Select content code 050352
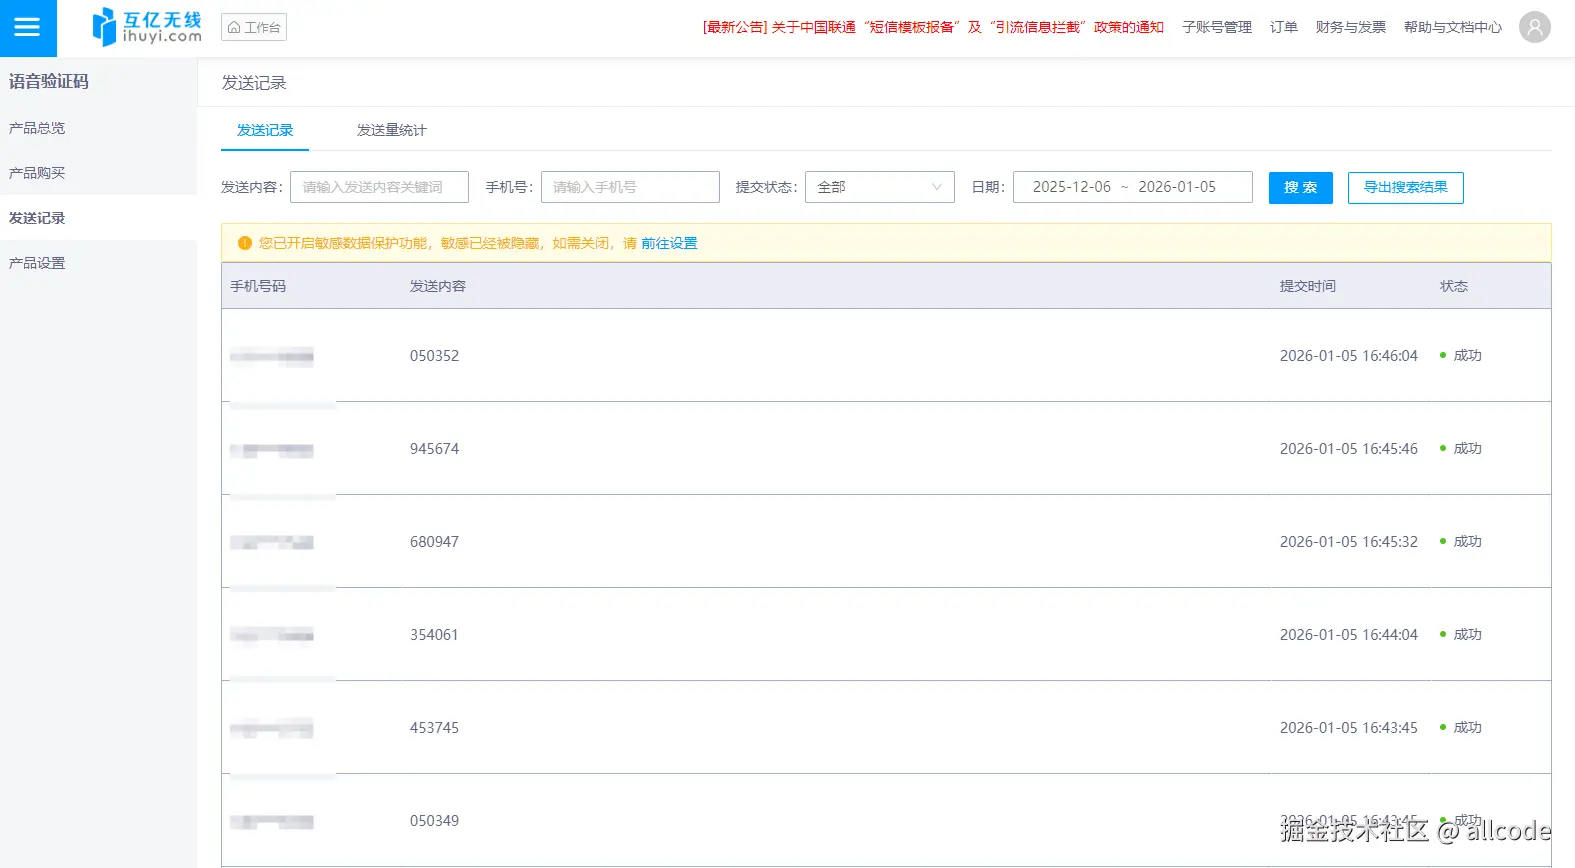The height and width of the screenshot is (868, 1575). (434, 356)
